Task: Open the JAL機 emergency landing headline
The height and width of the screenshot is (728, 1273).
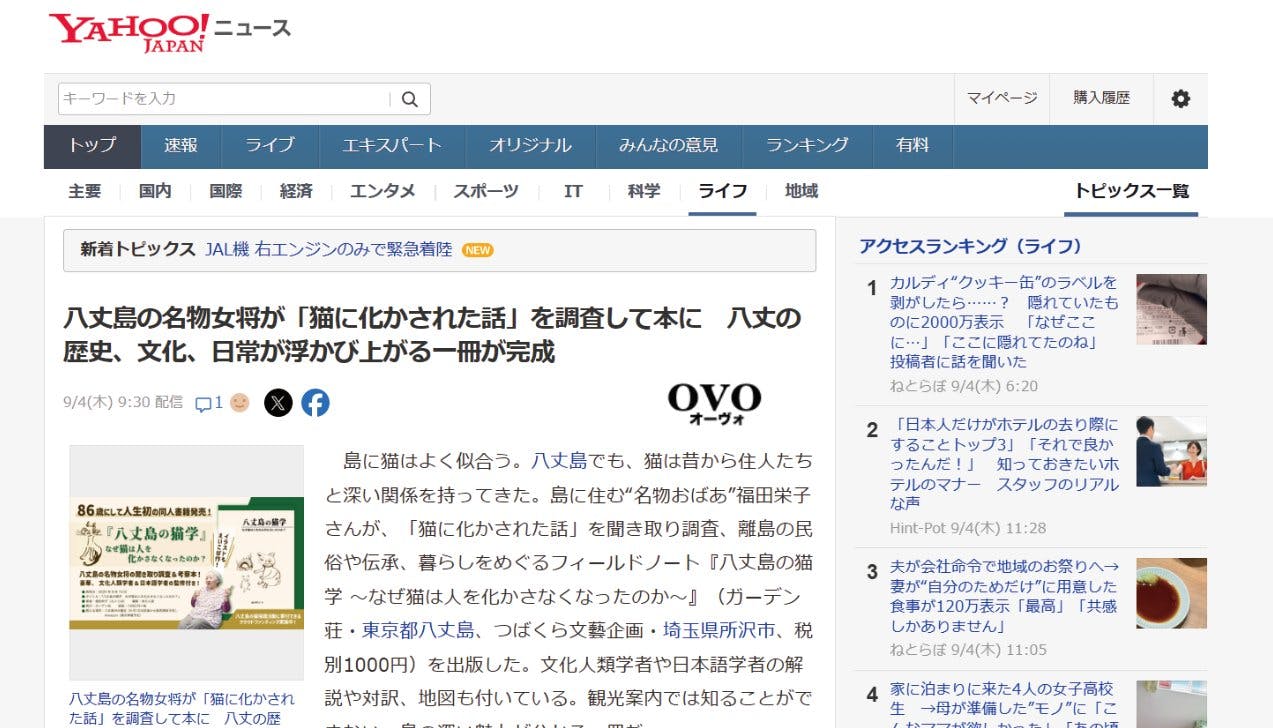Action: coord(329,250)
